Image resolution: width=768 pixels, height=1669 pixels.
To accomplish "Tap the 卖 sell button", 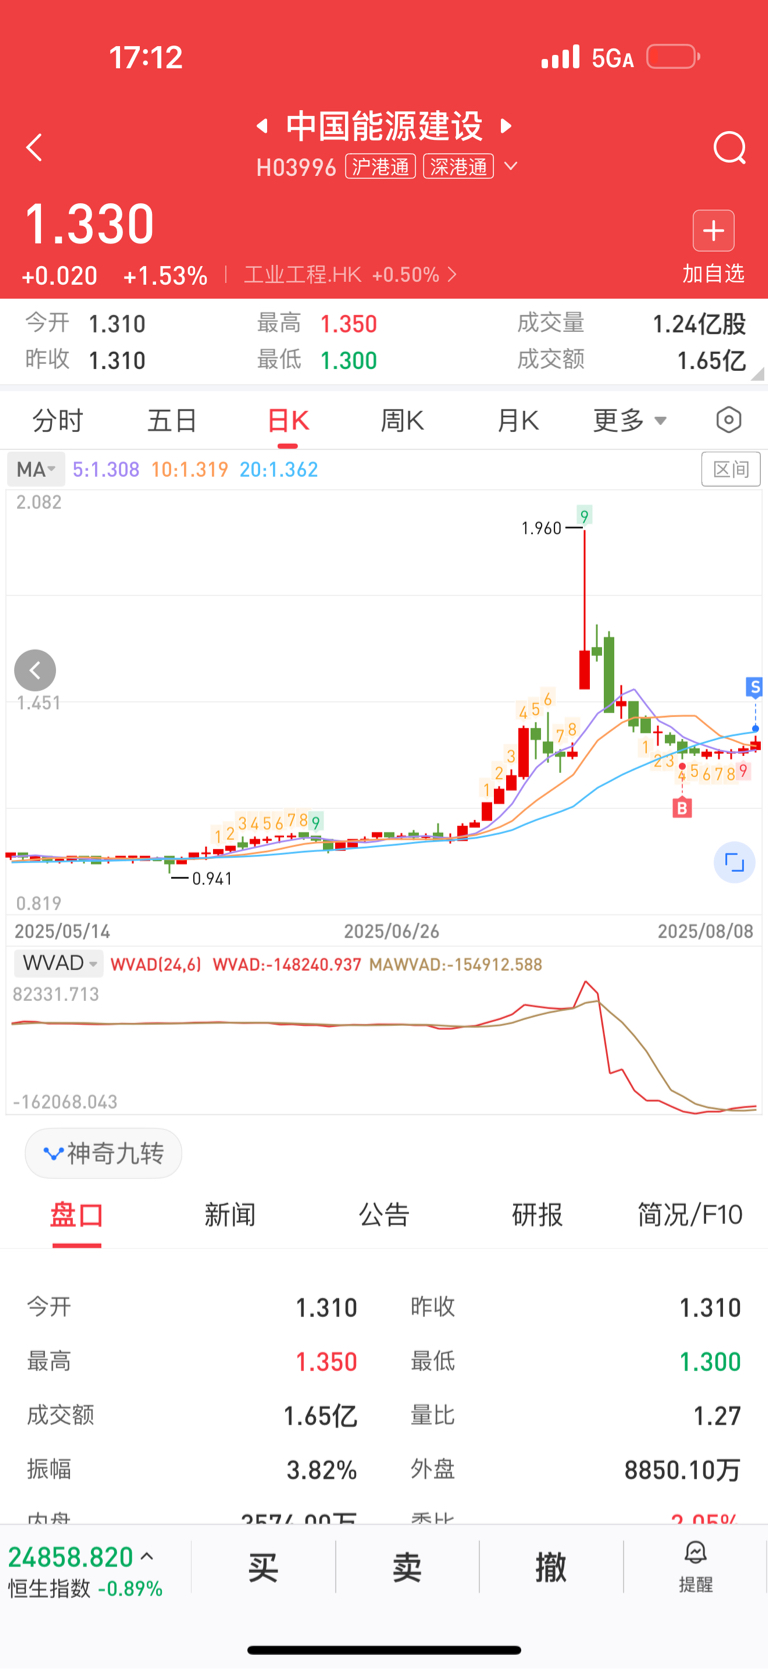I will (x=407, y=1567).
